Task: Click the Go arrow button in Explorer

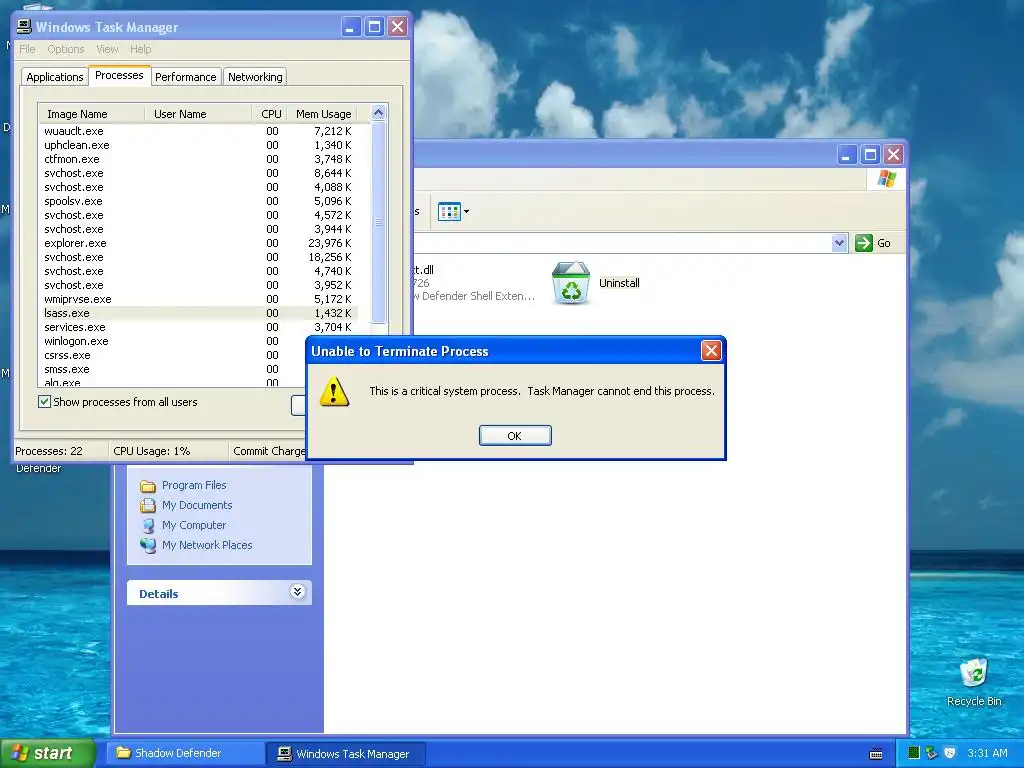Action: point(863,243)
